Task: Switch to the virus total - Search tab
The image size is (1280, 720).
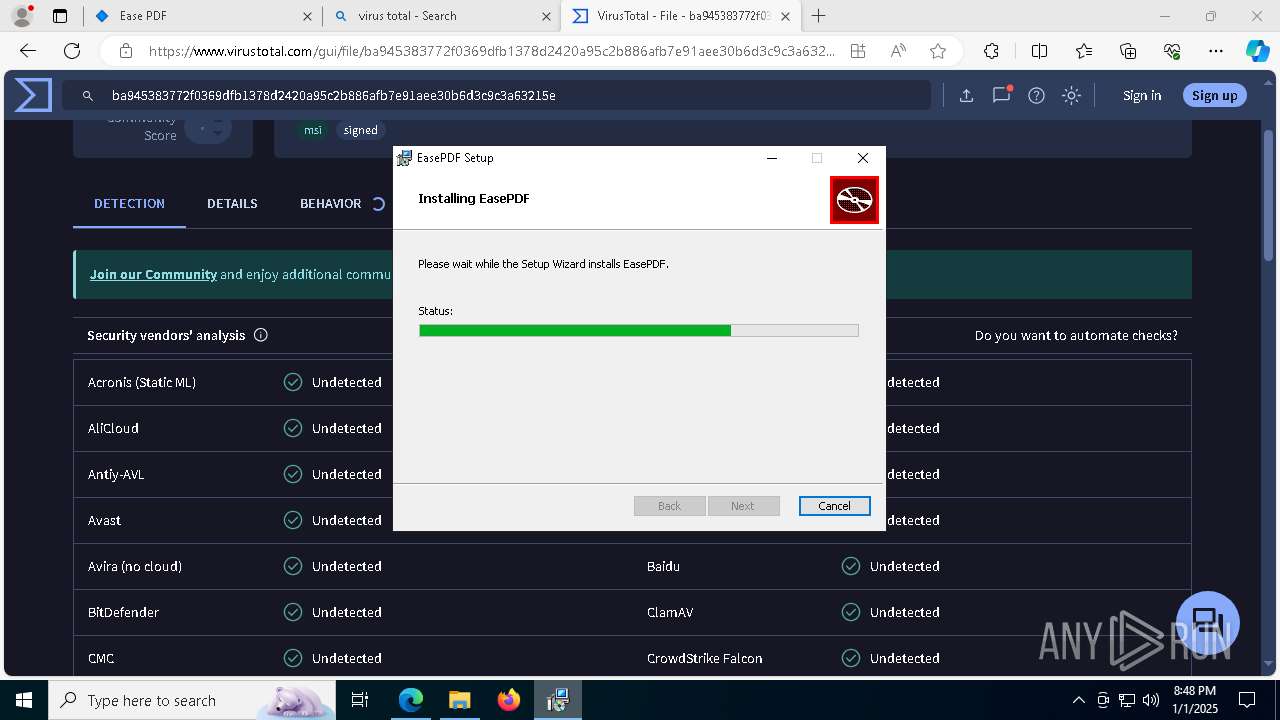Action: coord(442,16)
